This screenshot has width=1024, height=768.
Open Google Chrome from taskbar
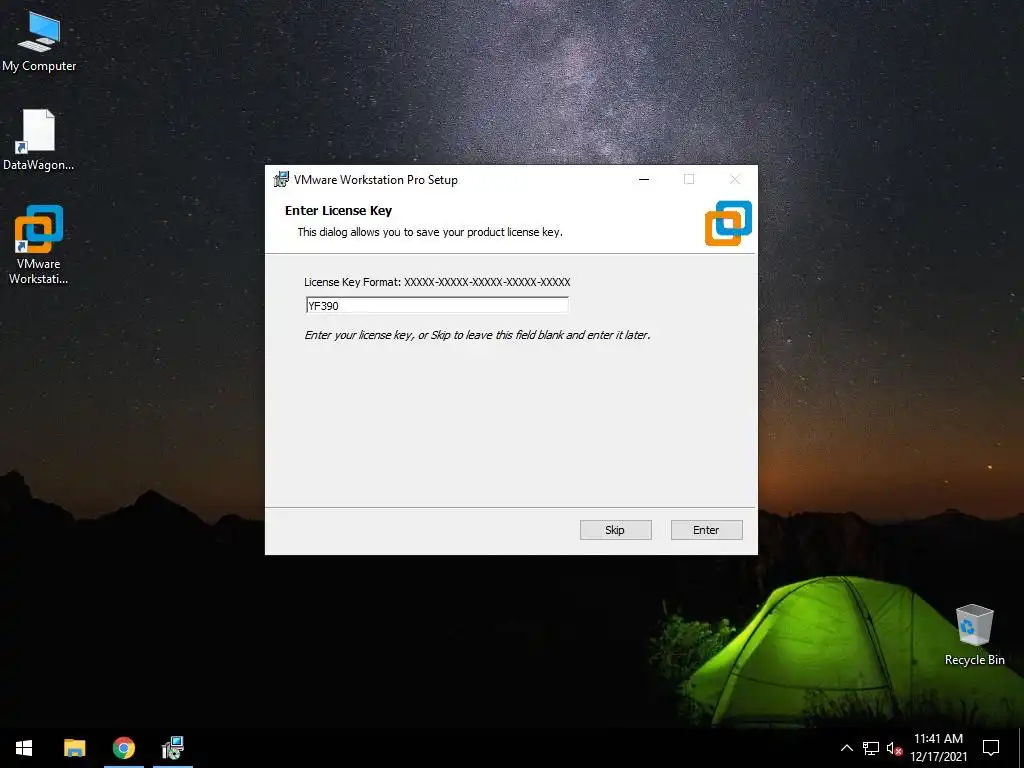coord(123,748)
